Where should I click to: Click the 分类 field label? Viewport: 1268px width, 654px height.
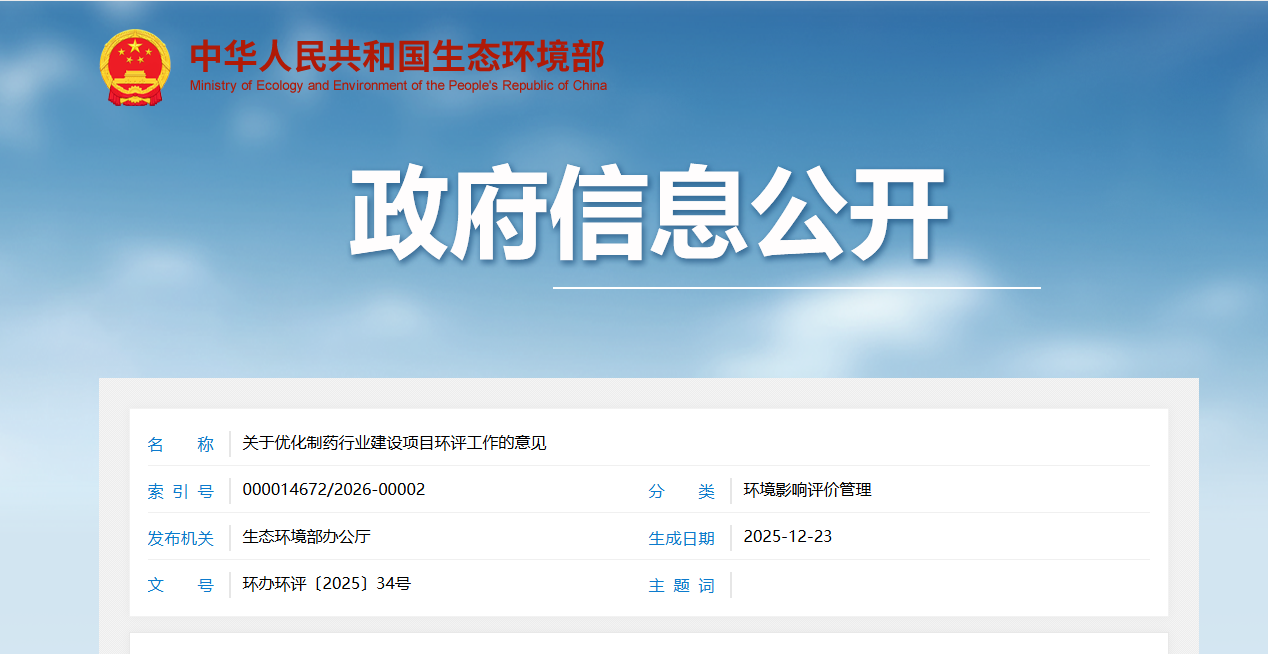(681, 491)
